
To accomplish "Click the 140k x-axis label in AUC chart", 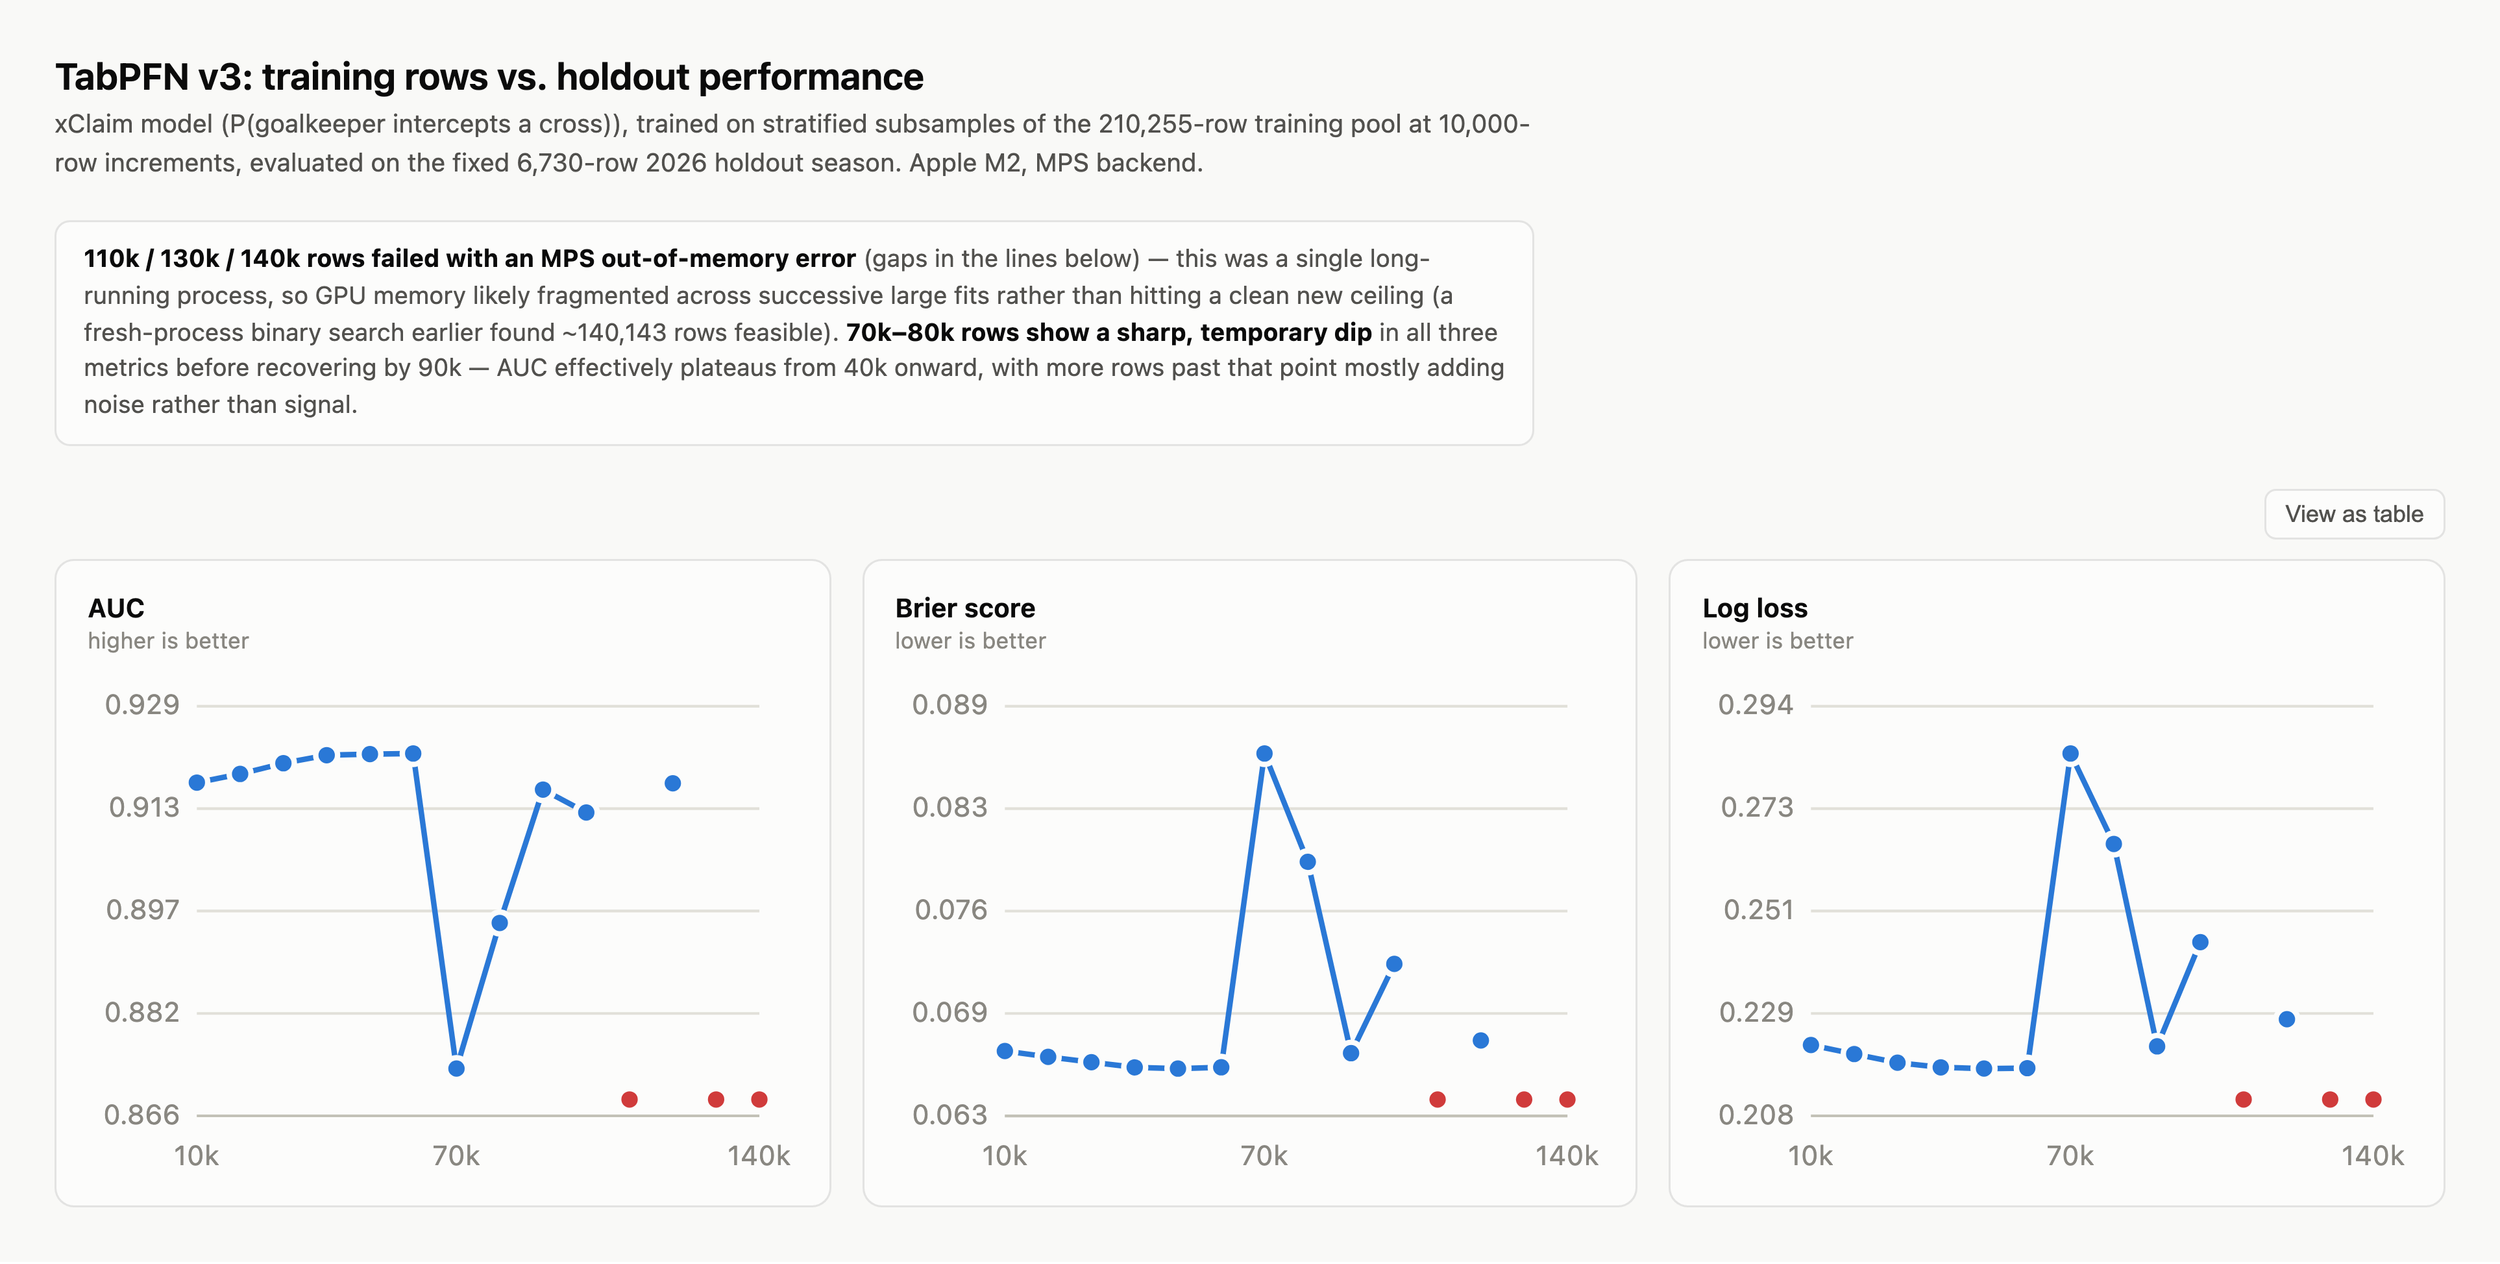I will click(x=759, y=1156).
